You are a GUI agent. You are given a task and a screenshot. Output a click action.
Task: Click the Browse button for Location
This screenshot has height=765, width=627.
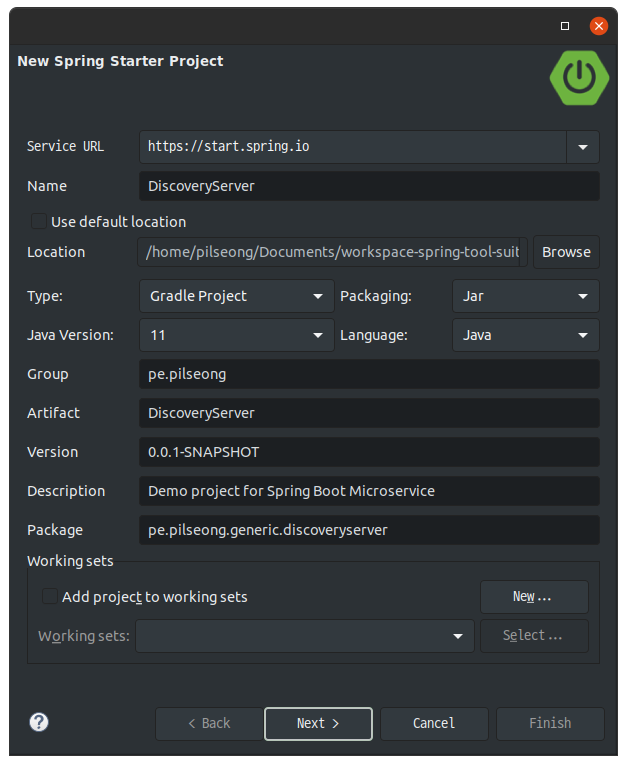click(566, 252)
